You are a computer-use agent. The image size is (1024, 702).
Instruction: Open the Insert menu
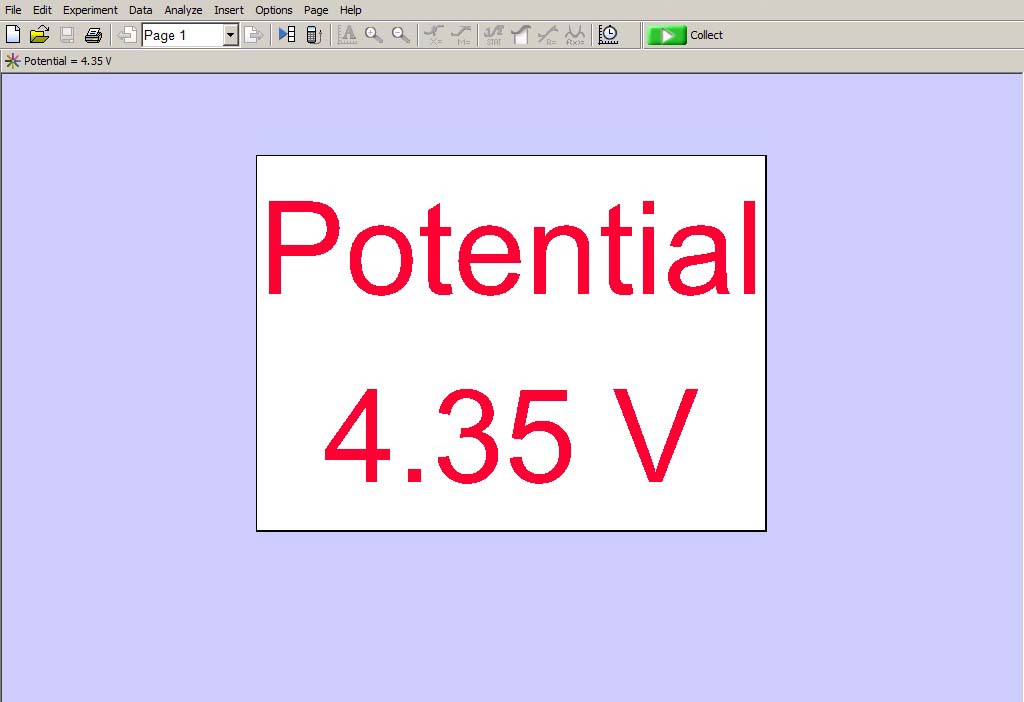pos(228,10)
